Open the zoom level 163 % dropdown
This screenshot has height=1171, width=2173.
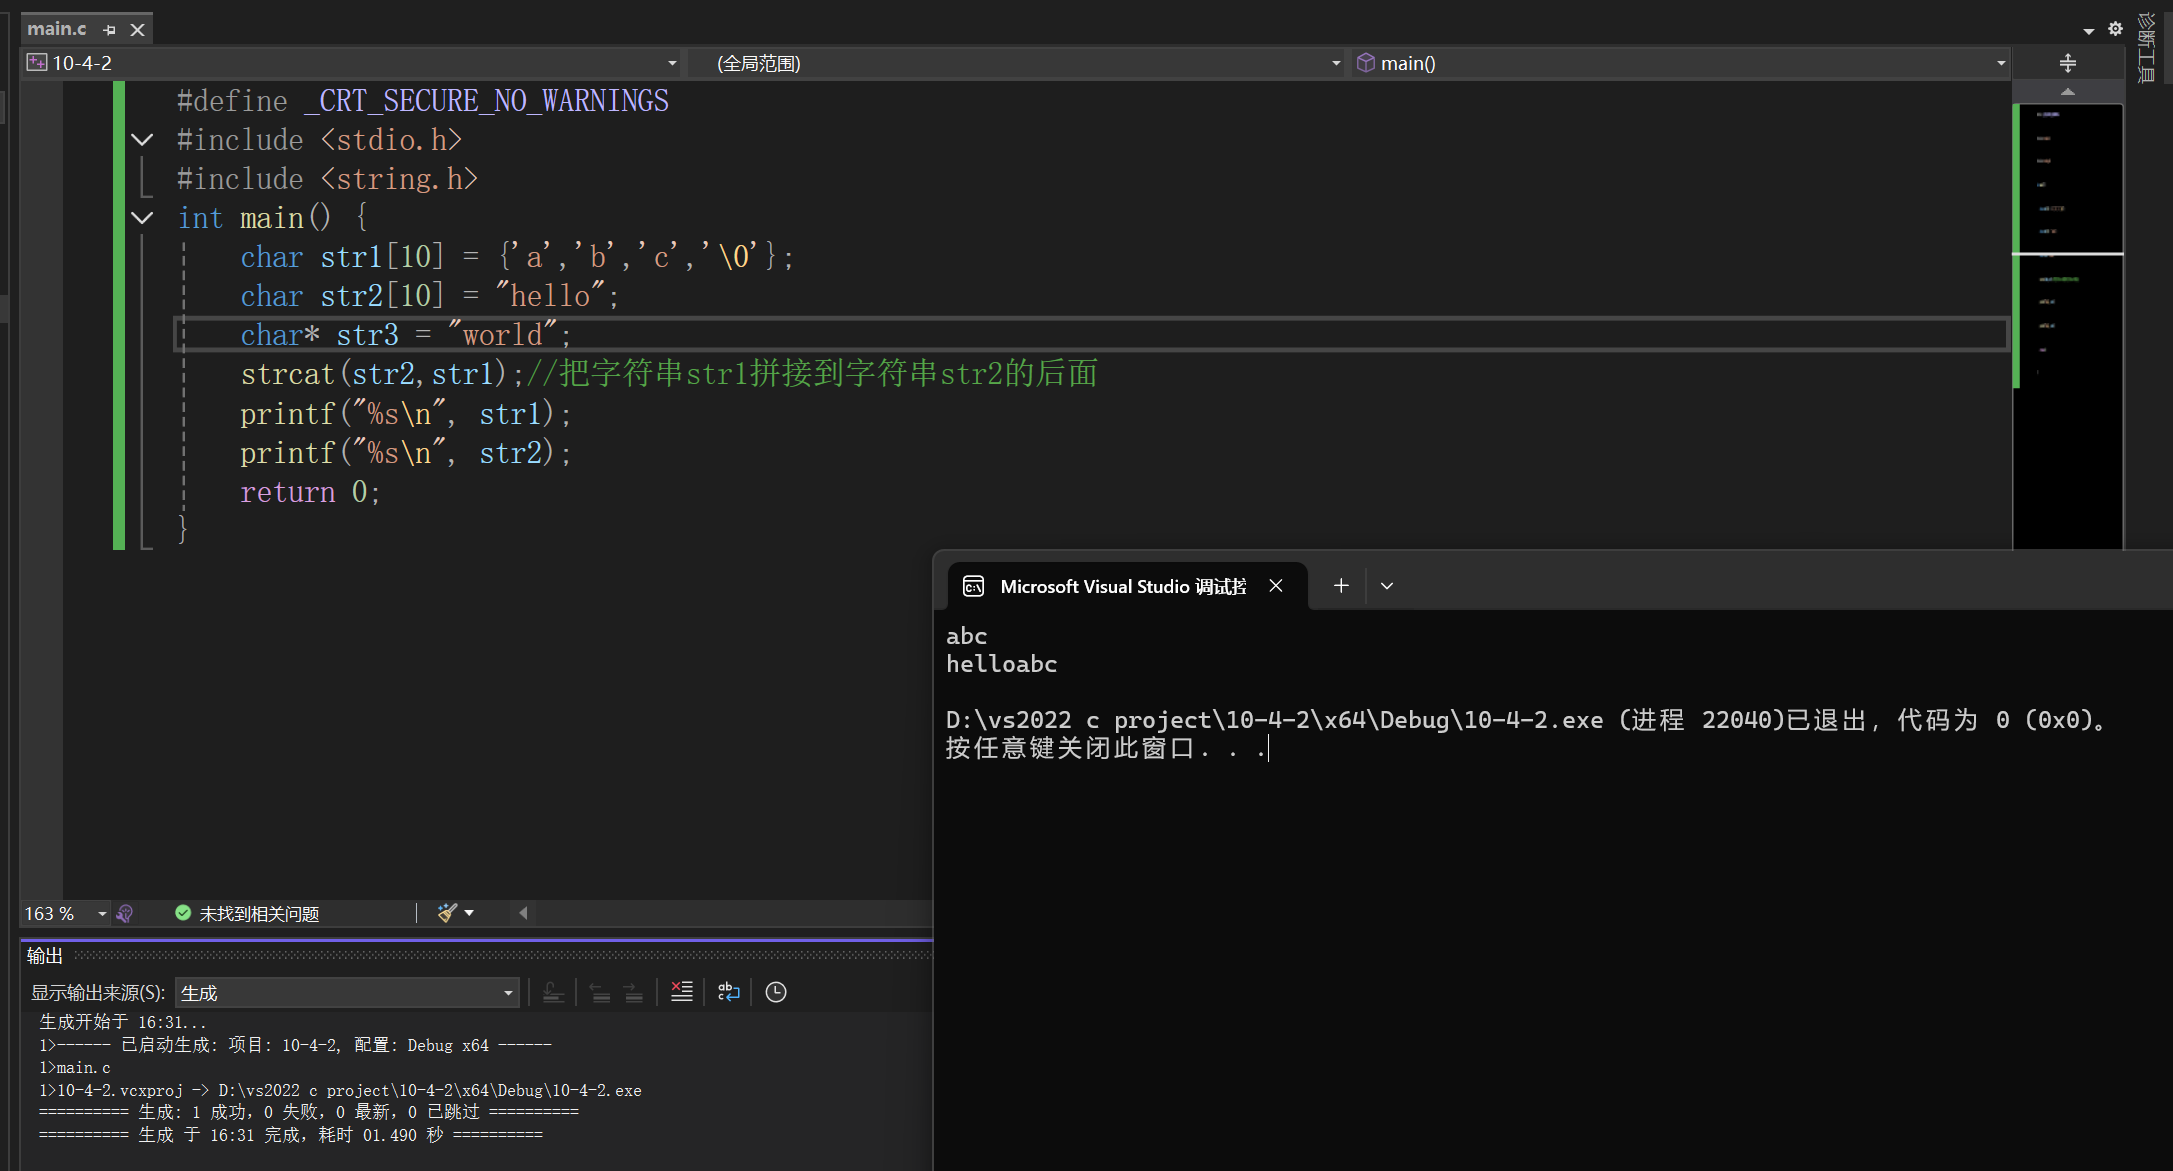click(x=101, y=913)
